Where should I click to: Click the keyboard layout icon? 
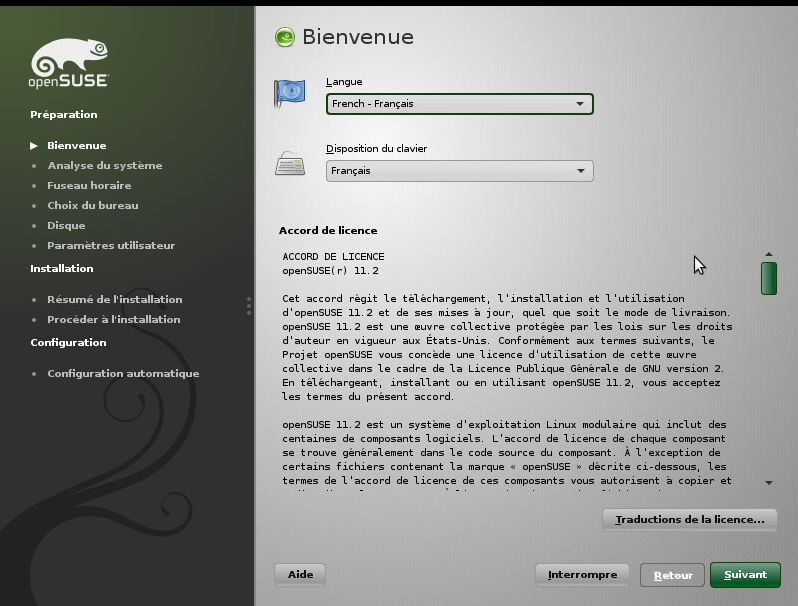click(290, 163)
